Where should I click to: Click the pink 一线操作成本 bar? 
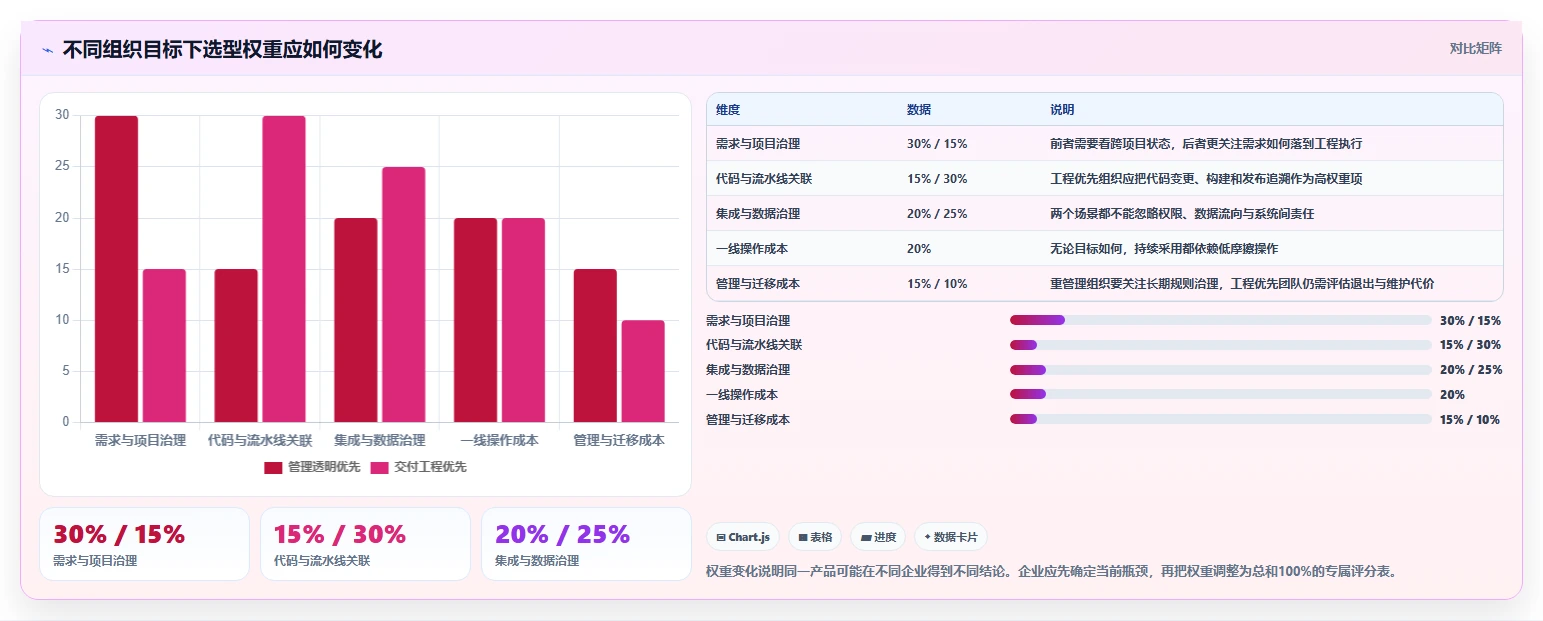[x=523, y=320]
